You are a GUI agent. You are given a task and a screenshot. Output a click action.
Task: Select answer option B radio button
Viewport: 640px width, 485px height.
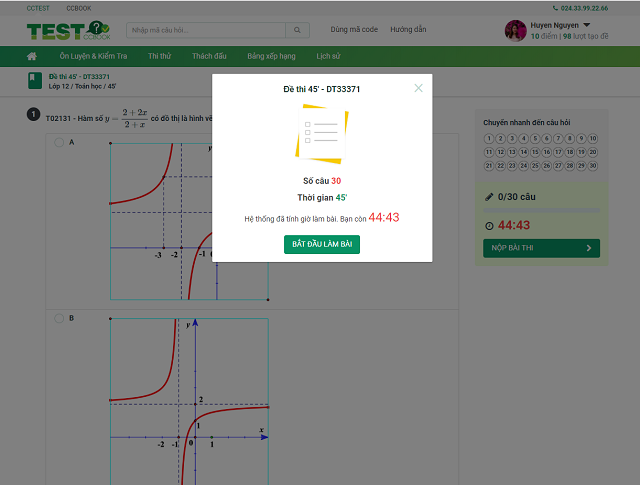coord(59,318)
